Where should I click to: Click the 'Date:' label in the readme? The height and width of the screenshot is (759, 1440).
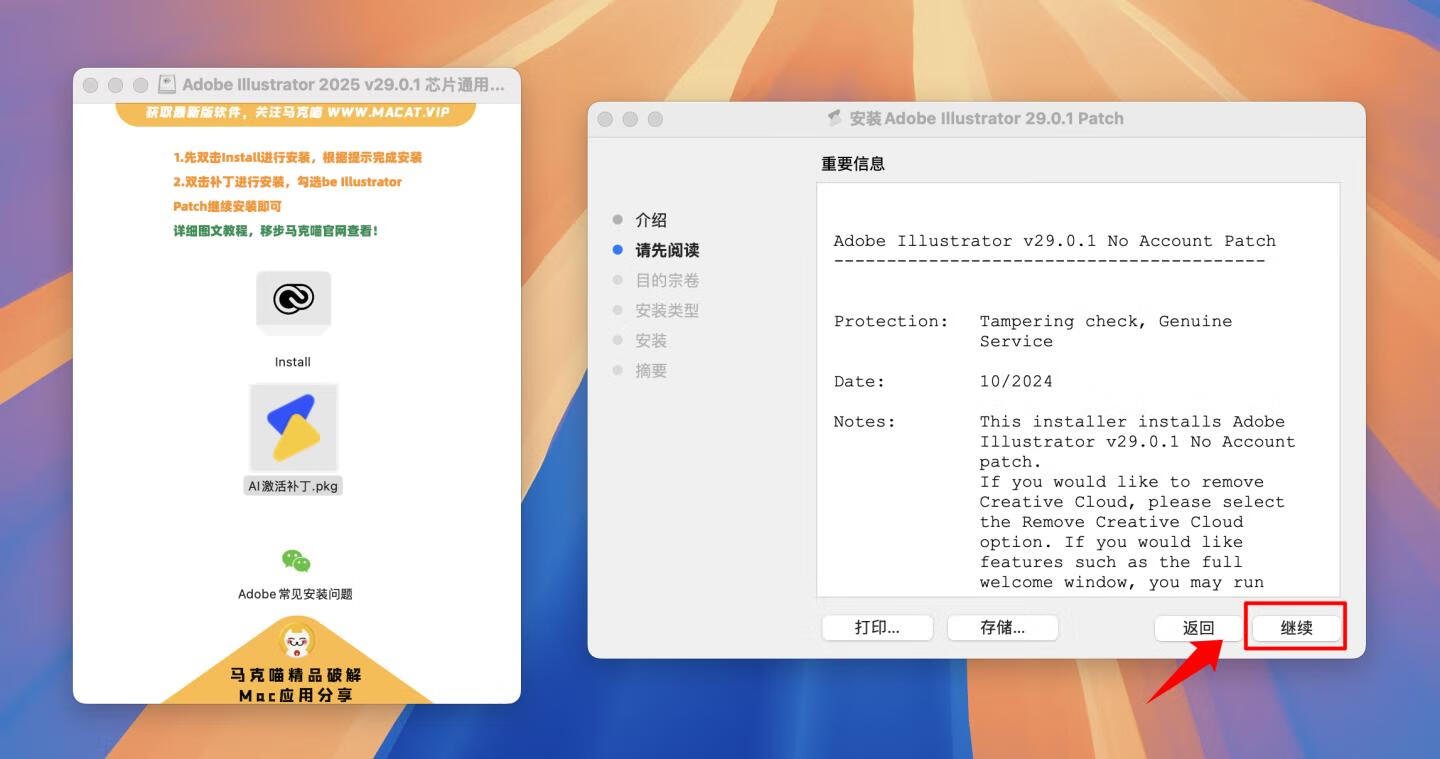click(859, 381)
